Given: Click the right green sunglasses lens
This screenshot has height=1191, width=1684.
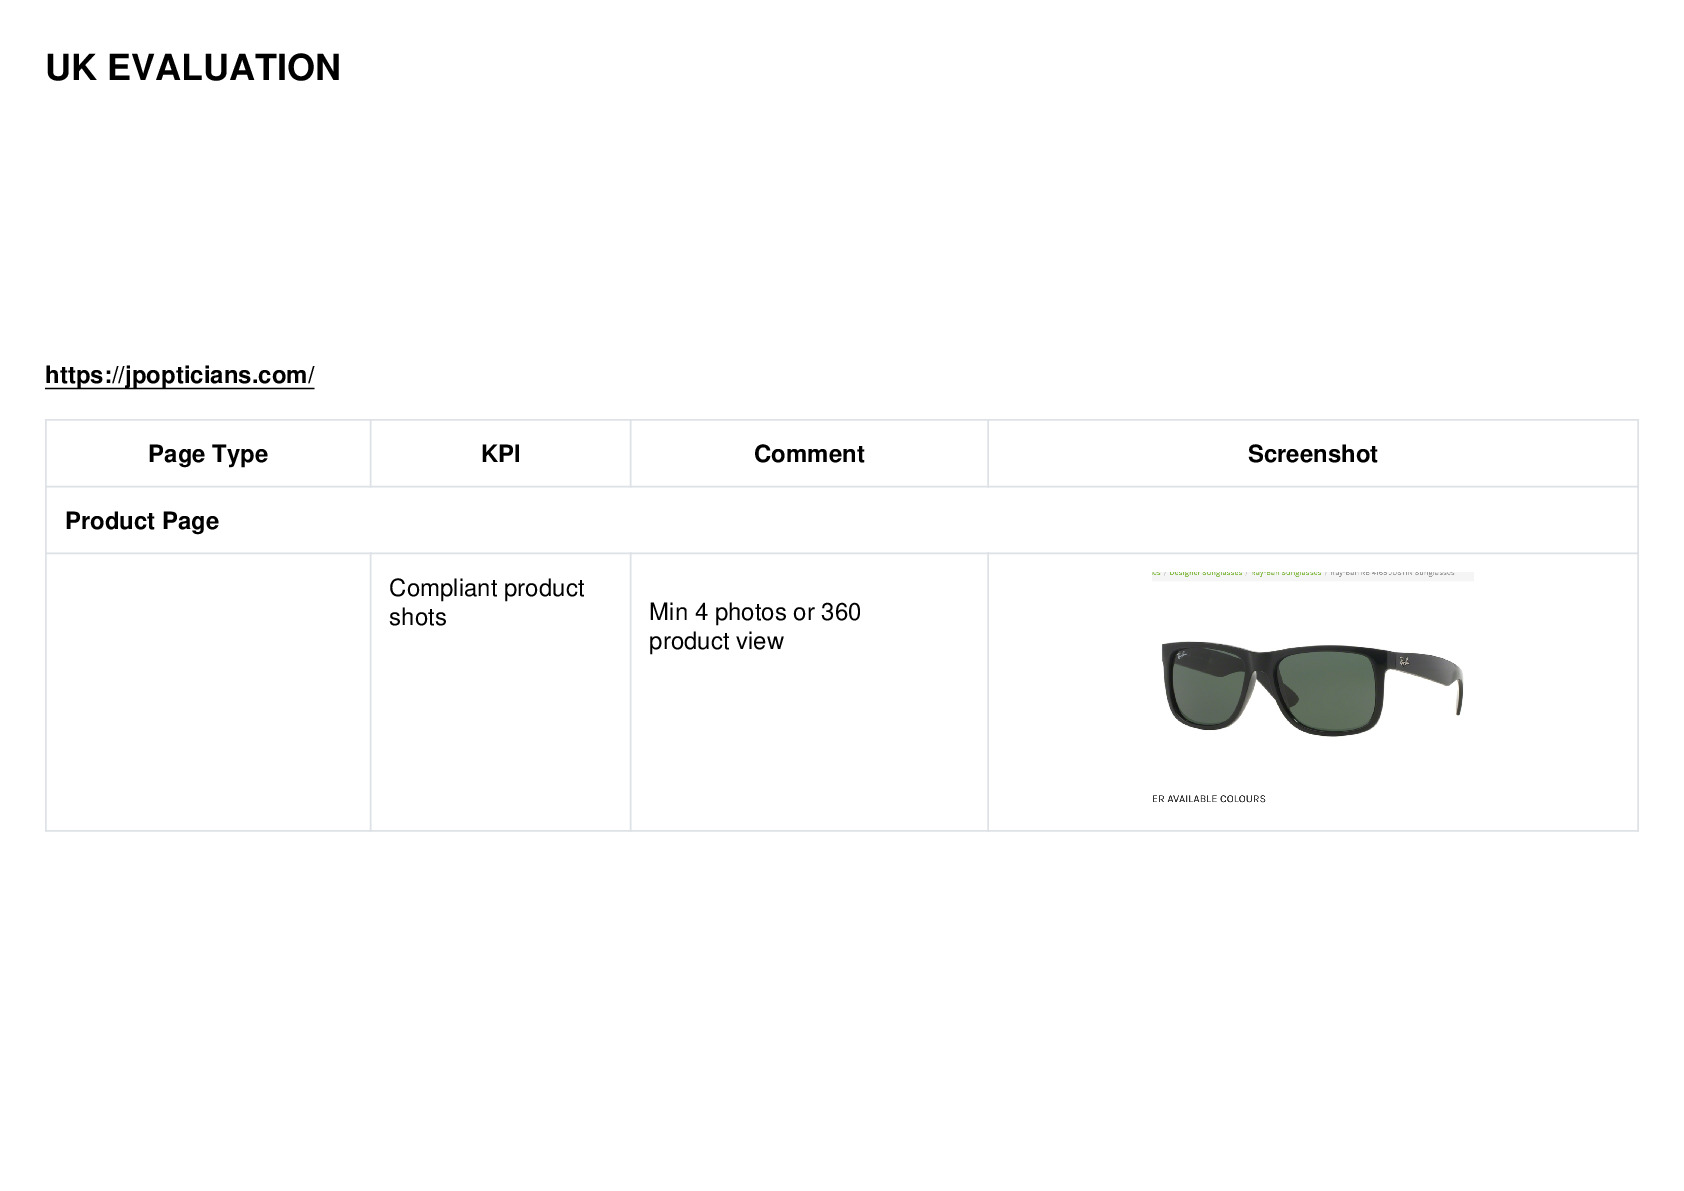Looking at the screenshot, I should [1325, 691].
